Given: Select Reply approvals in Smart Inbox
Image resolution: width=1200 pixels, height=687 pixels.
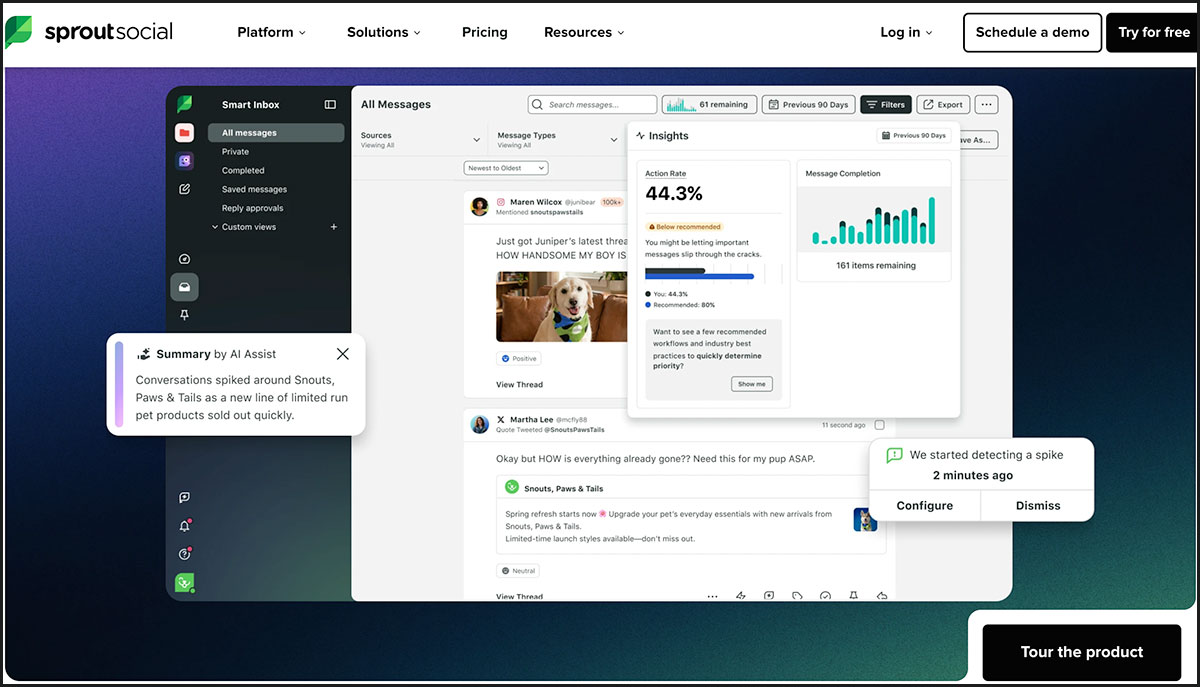Looking at the screenshot, I should tap(252, 208).
